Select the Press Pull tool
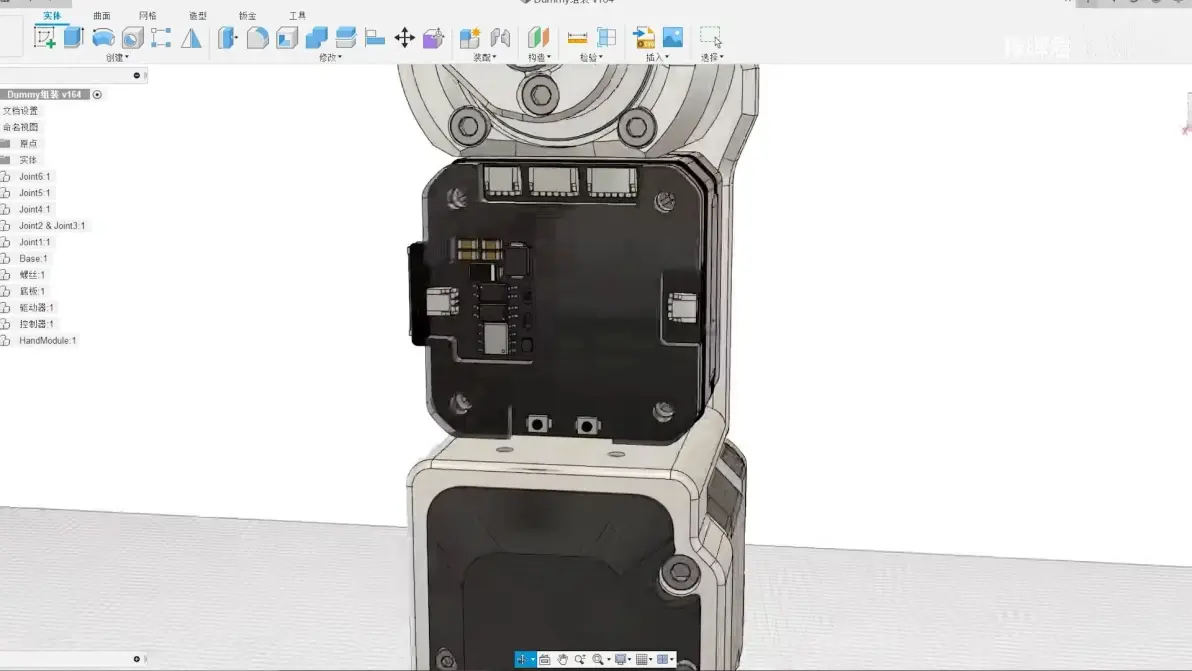Screen dimensions: 1192x671 [x=227, y=38]
